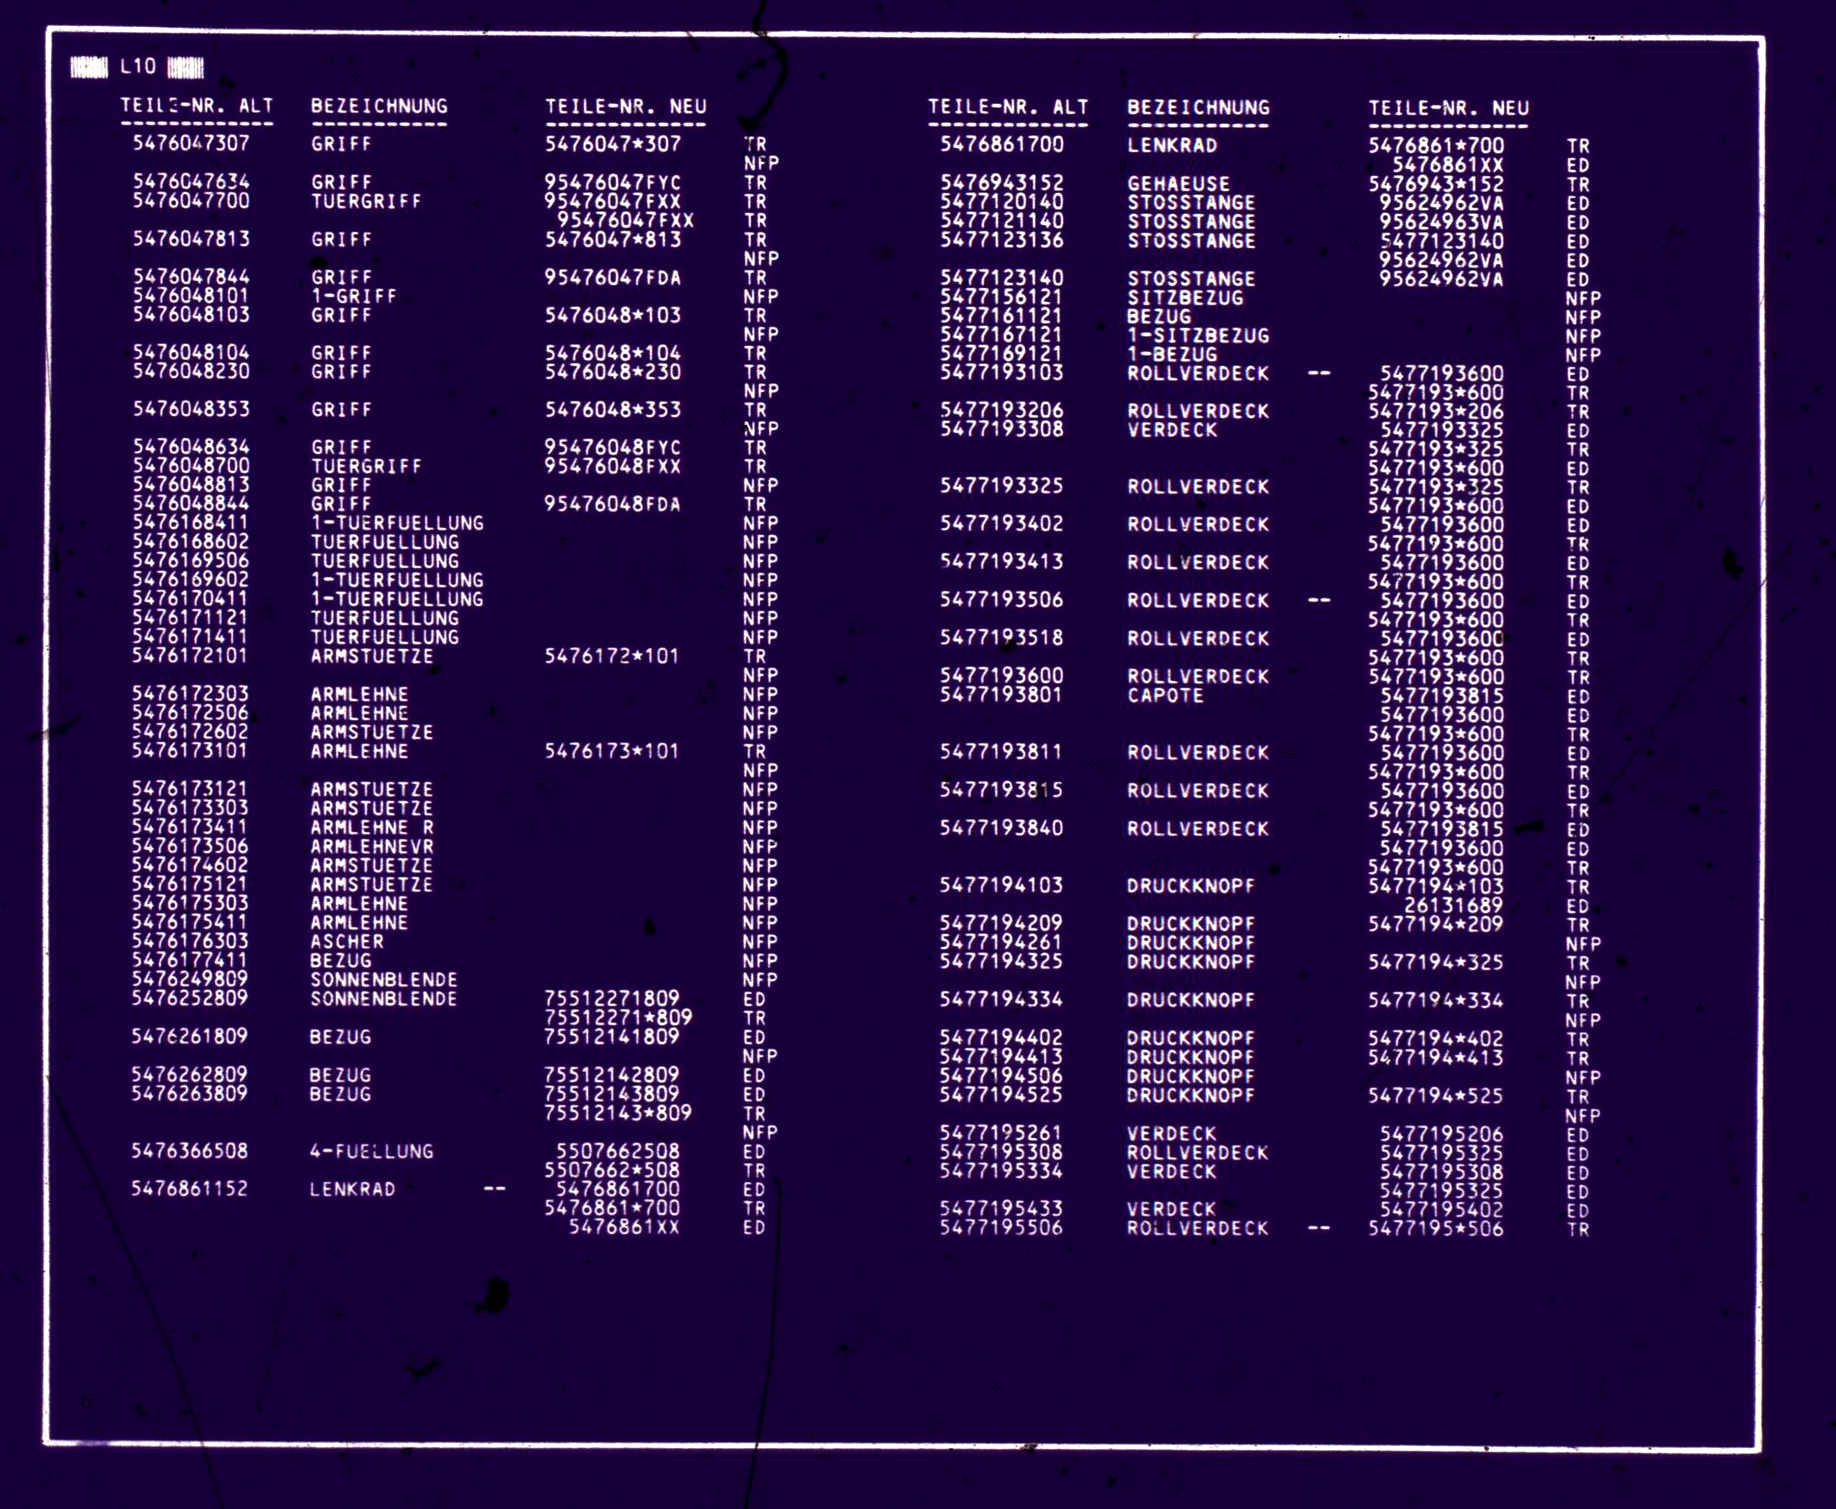Image resolution: width=1836 pixels, height=1509 pixels.
Task: Click the L10 page label
Action: coord(138,67)
